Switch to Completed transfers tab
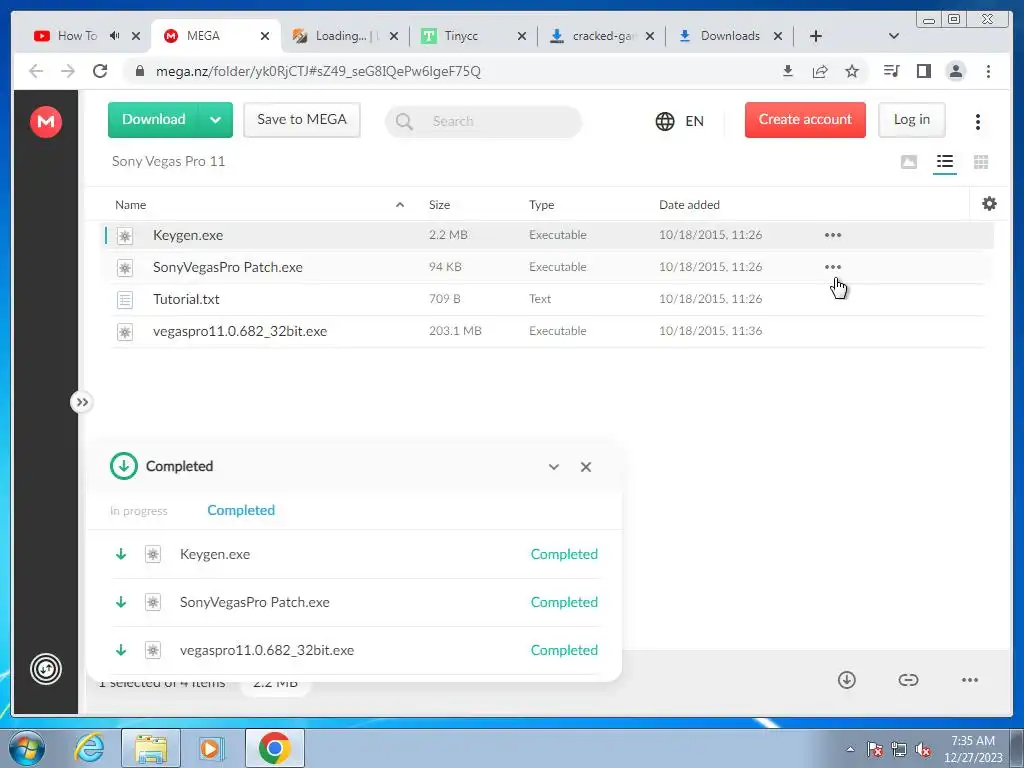The height and width of the screenshot is (768, 1024). (241, 510)
